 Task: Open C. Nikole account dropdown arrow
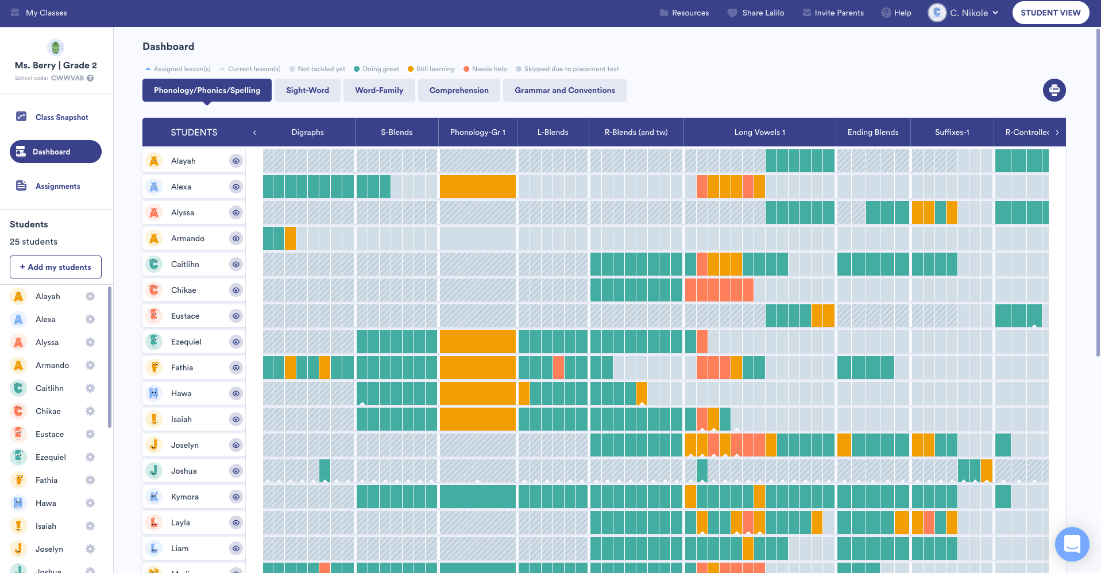[995, 13]
